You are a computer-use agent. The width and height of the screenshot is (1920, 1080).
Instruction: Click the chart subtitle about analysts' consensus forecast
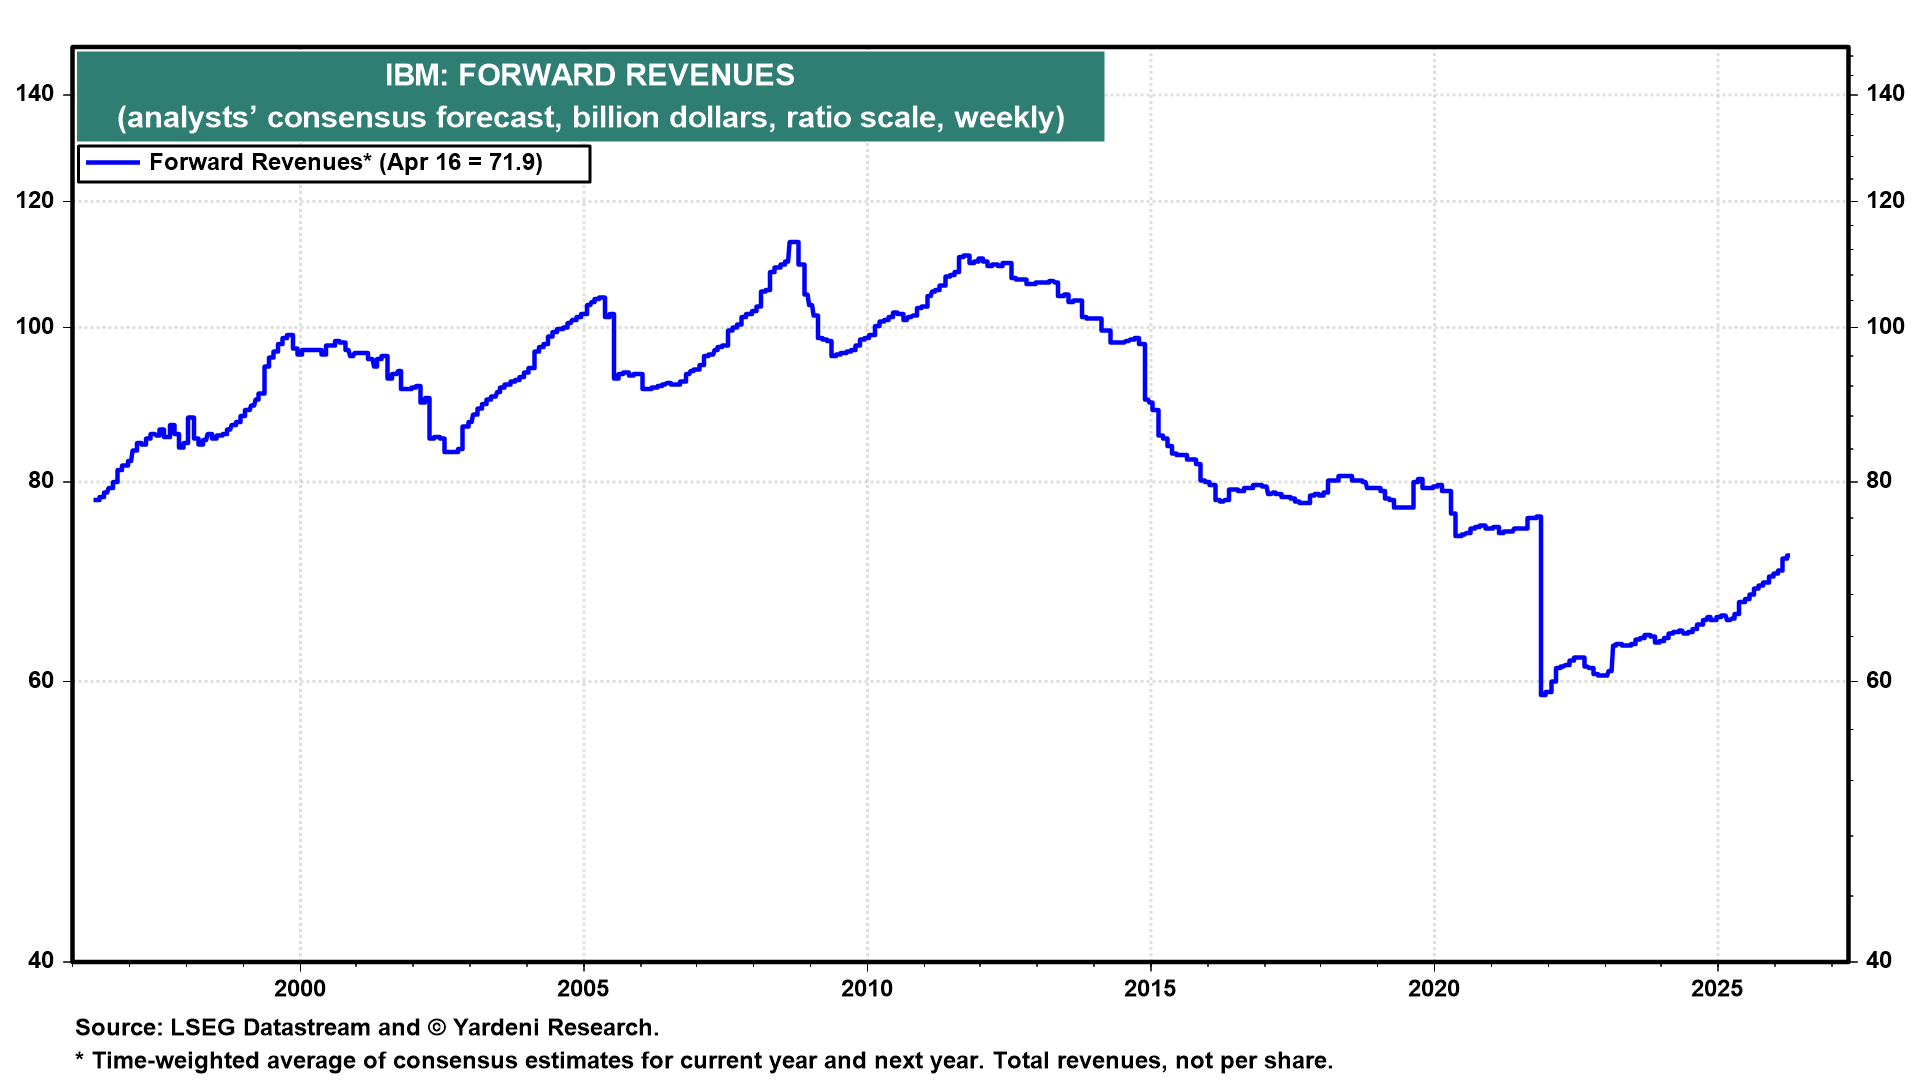click(x=590, y=118)
